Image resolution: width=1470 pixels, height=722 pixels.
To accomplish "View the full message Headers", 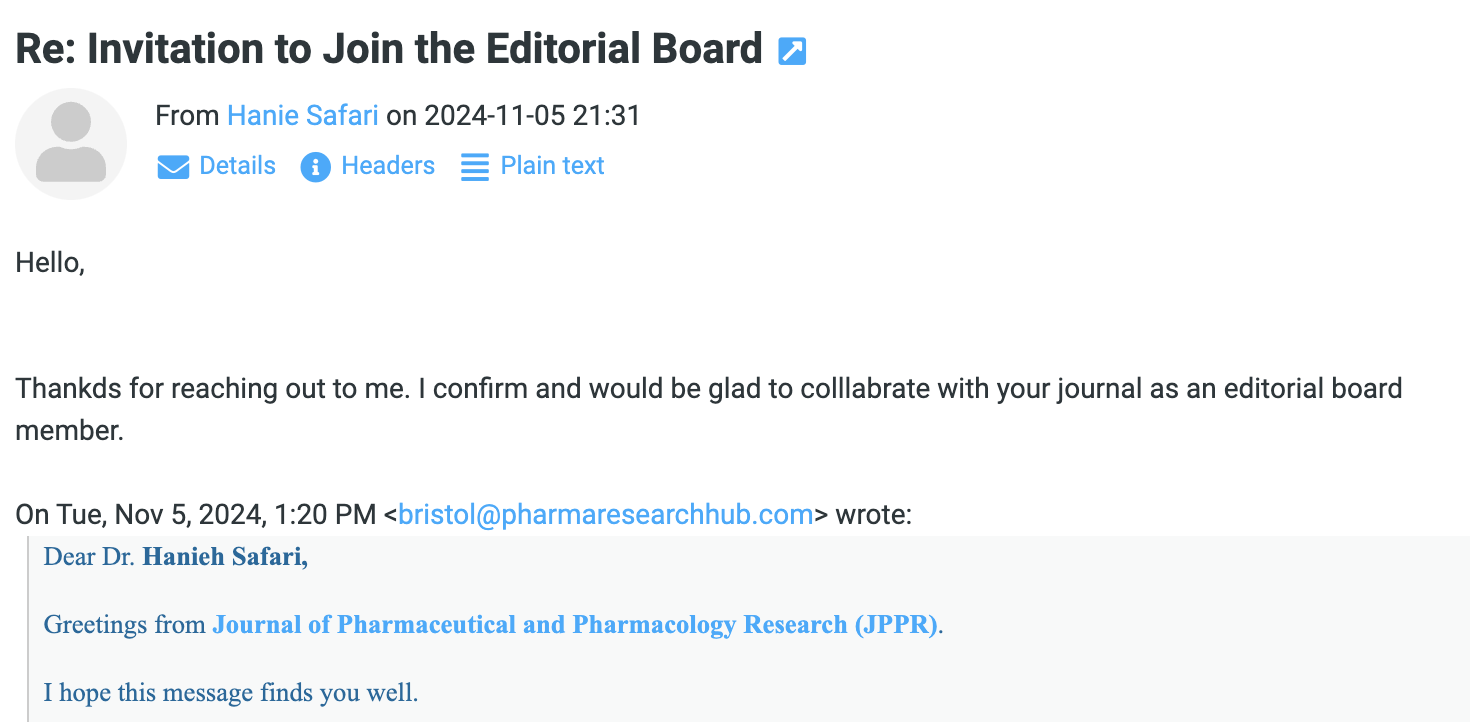I will (x=388, y=166).
